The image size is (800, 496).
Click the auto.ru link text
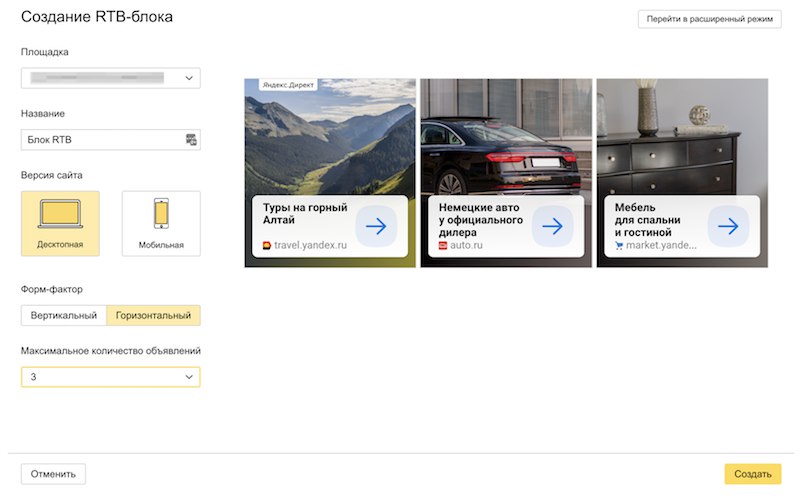pyautogui.click(x=466, y=245)
